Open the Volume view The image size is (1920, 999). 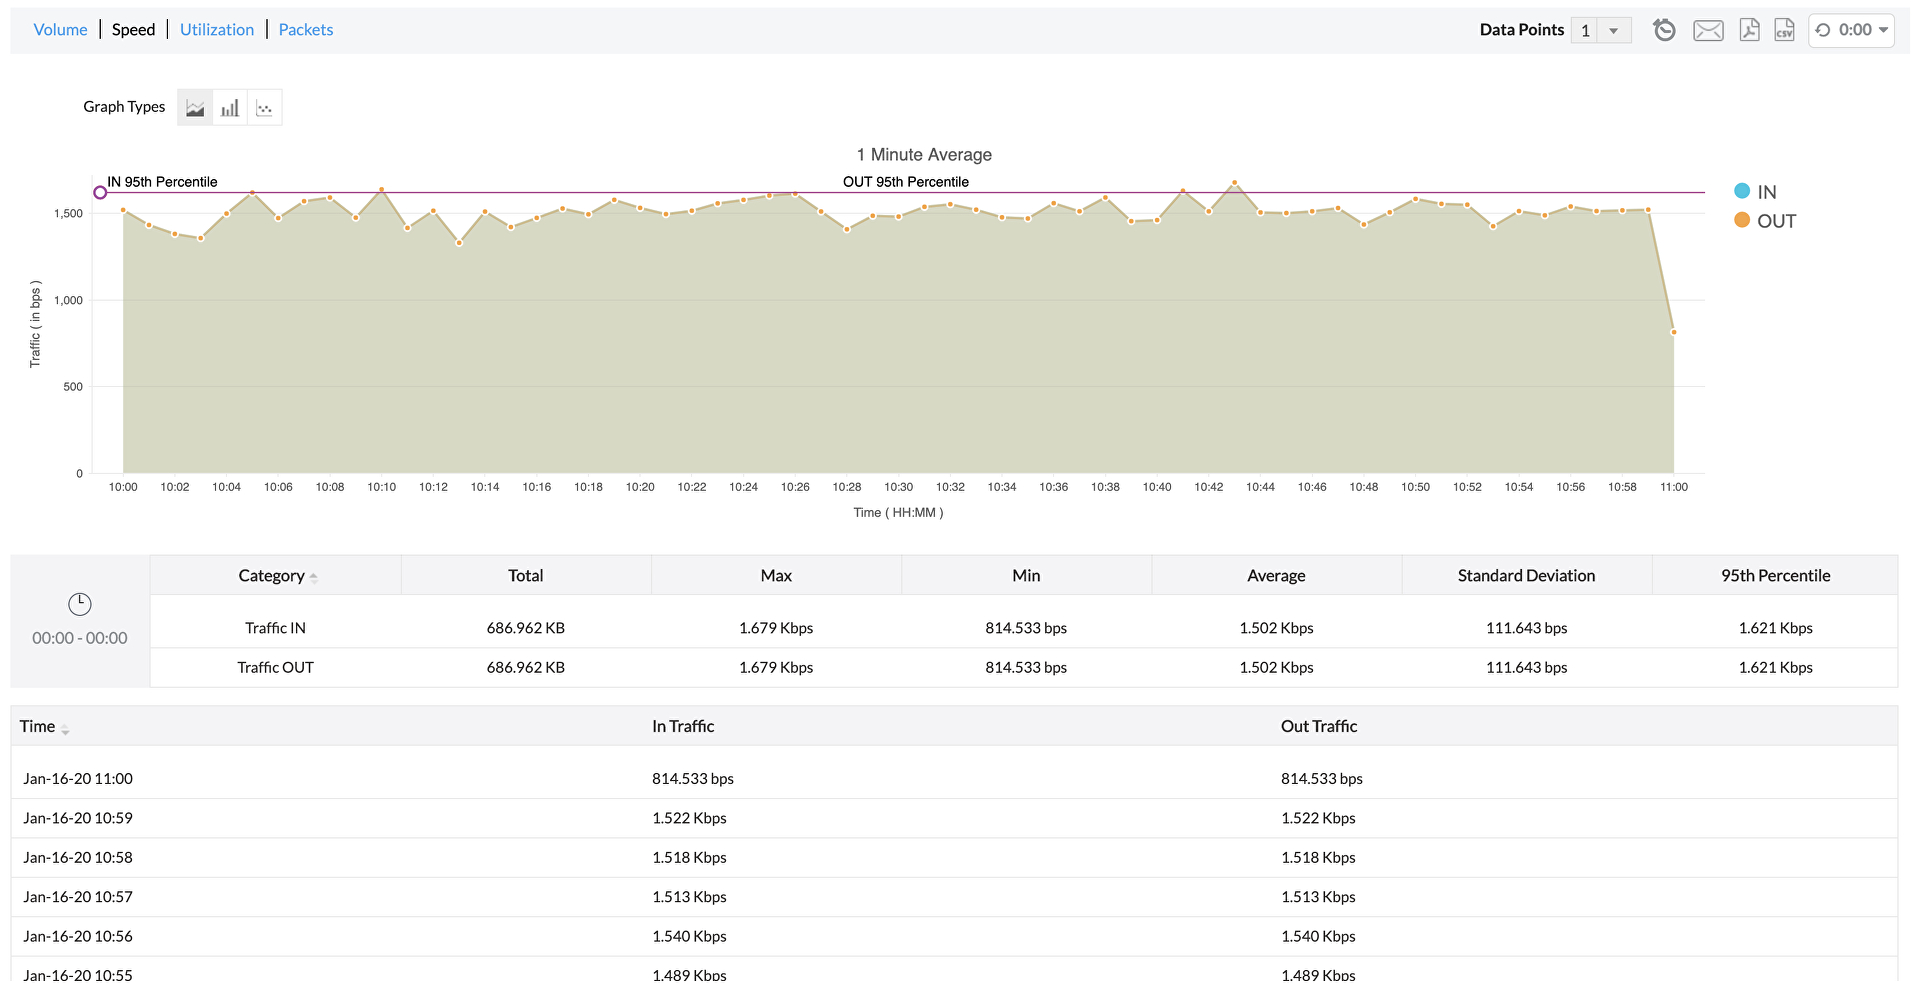click(60, 29)
